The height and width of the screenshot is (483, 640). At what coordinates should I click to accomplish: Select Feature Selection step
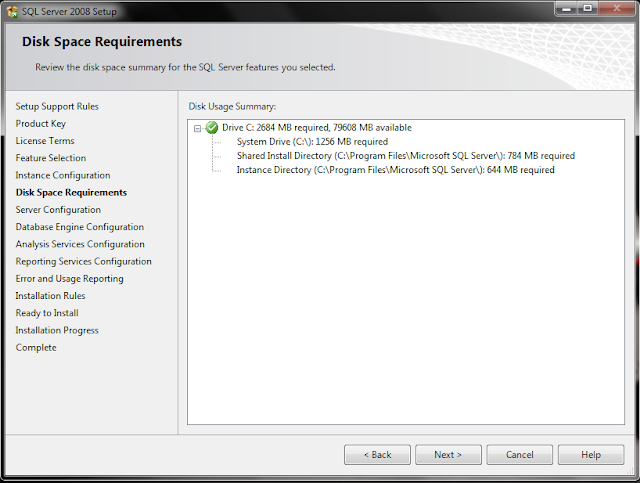tap(51, 158)
